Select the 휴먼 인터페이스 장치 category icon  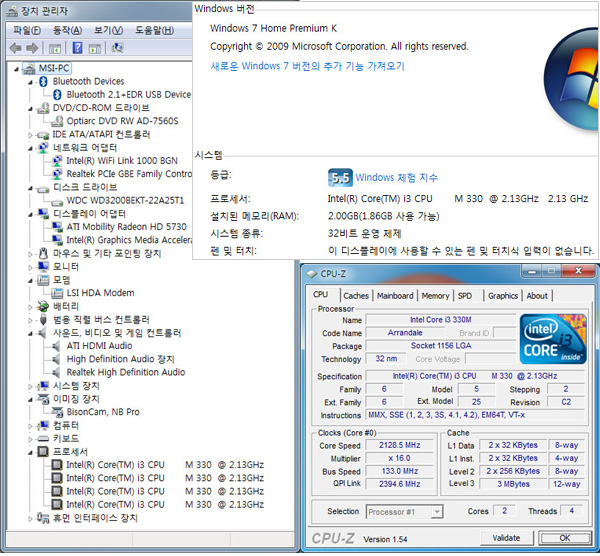(43, 518)
